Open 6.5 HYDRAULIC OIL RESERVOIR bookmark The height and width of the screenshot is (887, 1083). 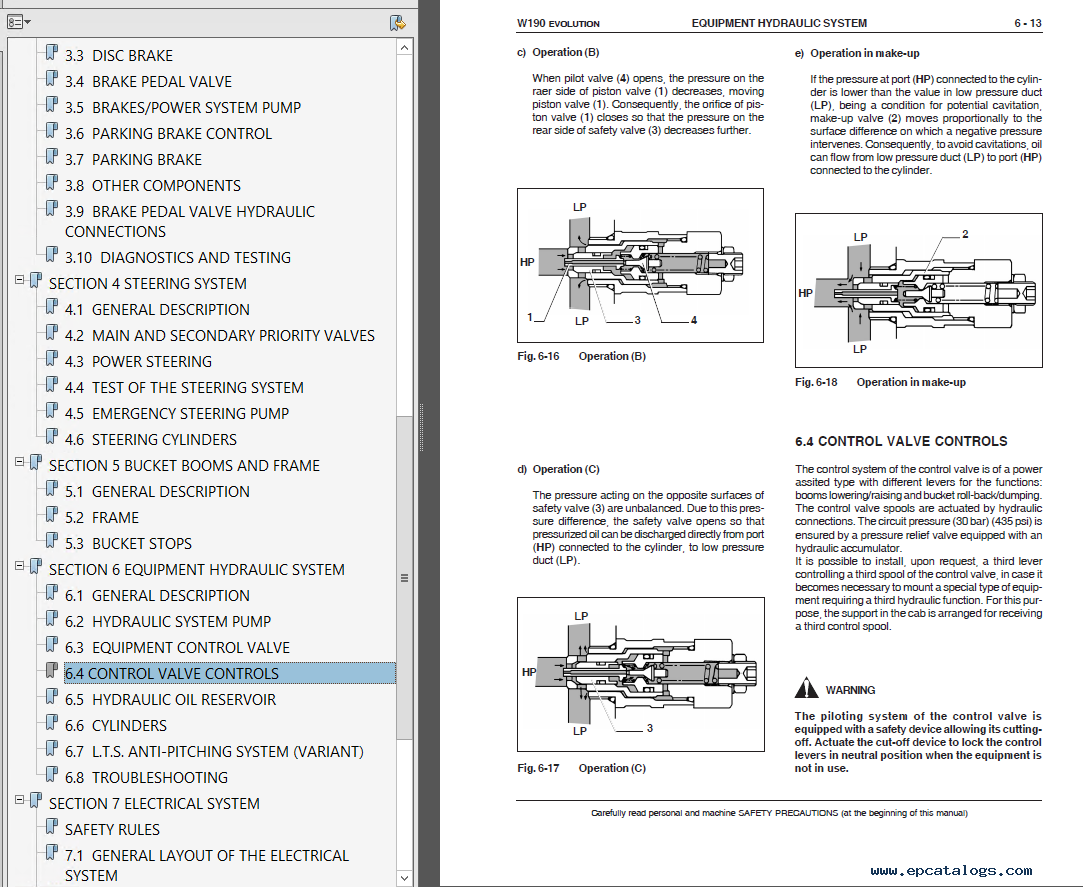pyautogui.click(x=171, y=700)
